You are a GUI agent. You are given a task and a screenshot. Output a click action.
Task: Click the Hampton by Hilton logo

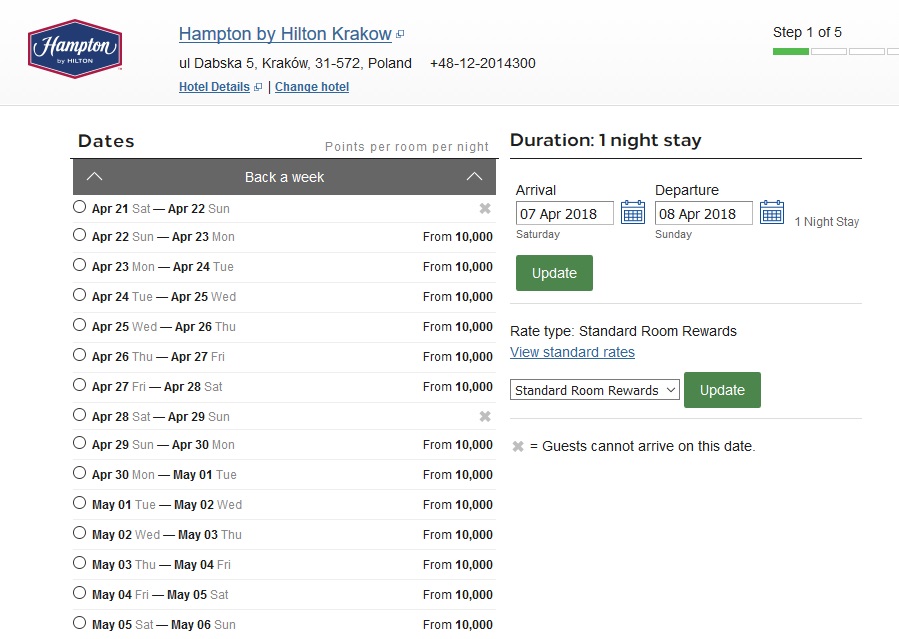[x=75, y=47]
